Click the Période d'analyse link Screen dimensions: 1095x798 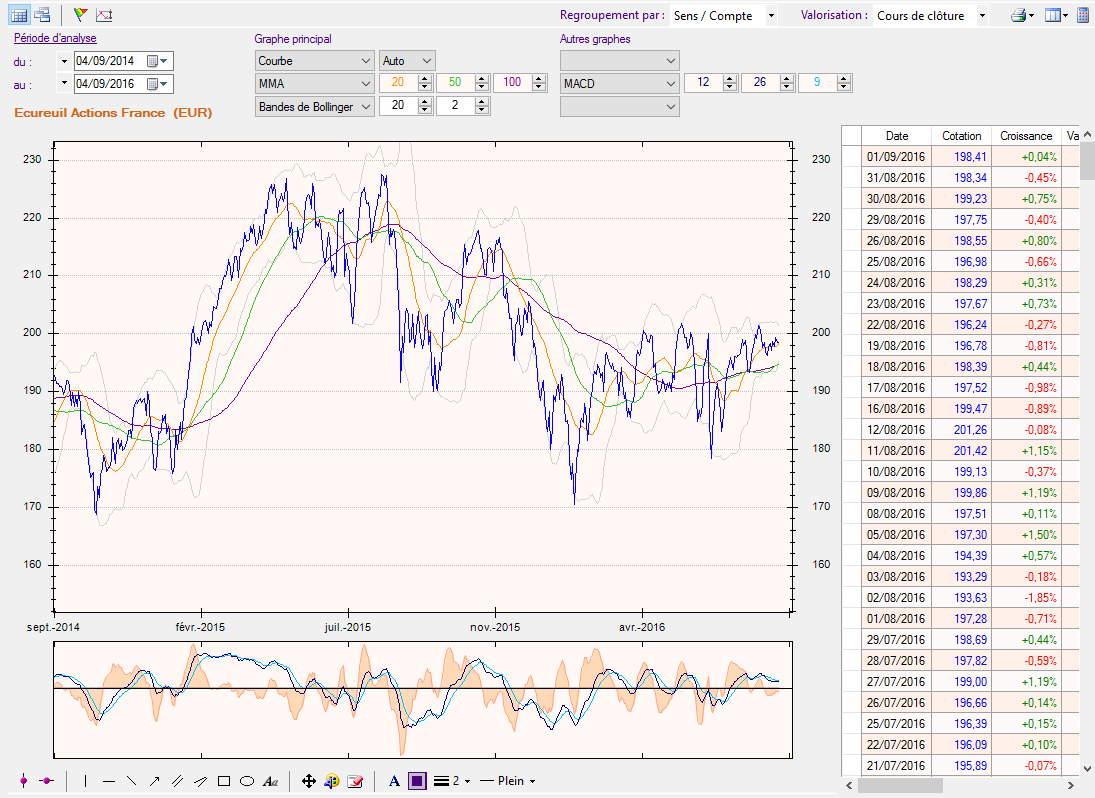[55, 38]
